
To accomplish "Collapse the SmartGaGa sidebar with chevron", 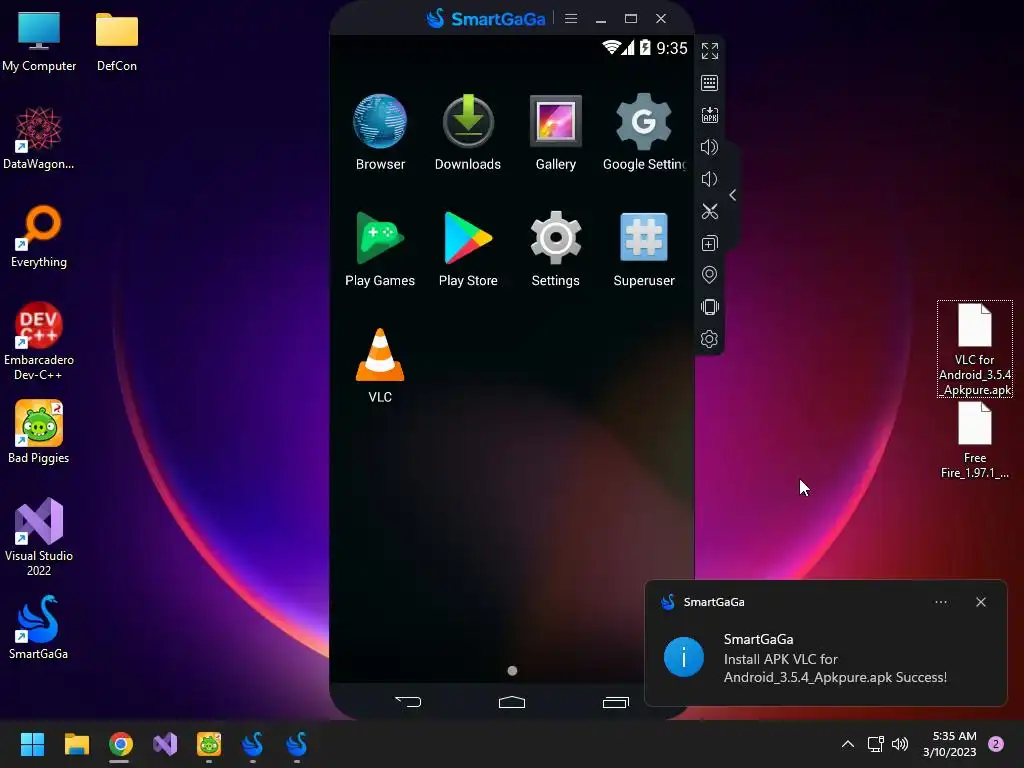I will (733, 195).
